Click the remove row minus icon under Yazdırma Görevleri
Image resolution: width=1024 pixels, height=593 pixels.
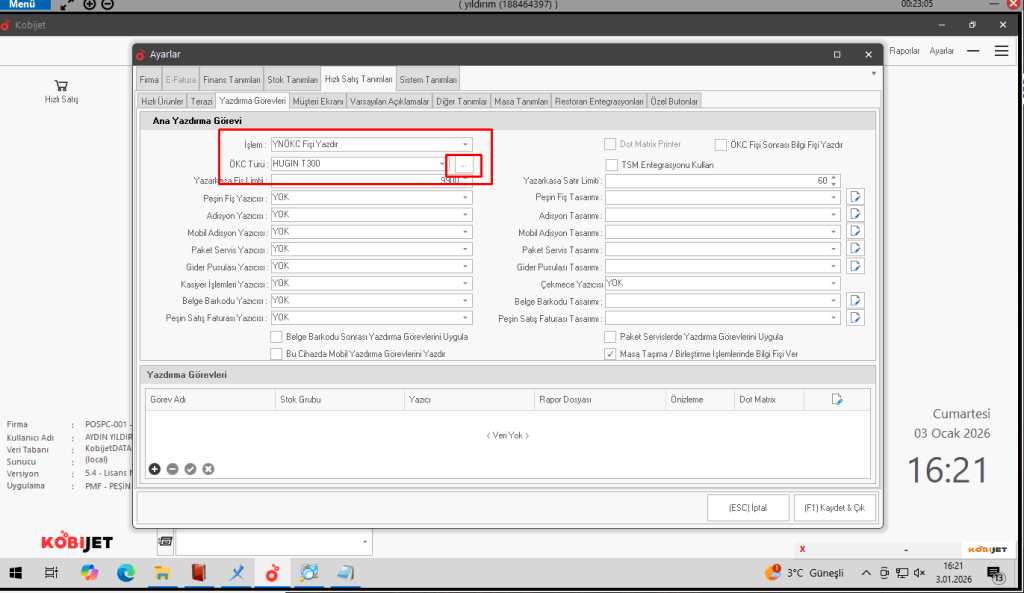pos(172,468)
